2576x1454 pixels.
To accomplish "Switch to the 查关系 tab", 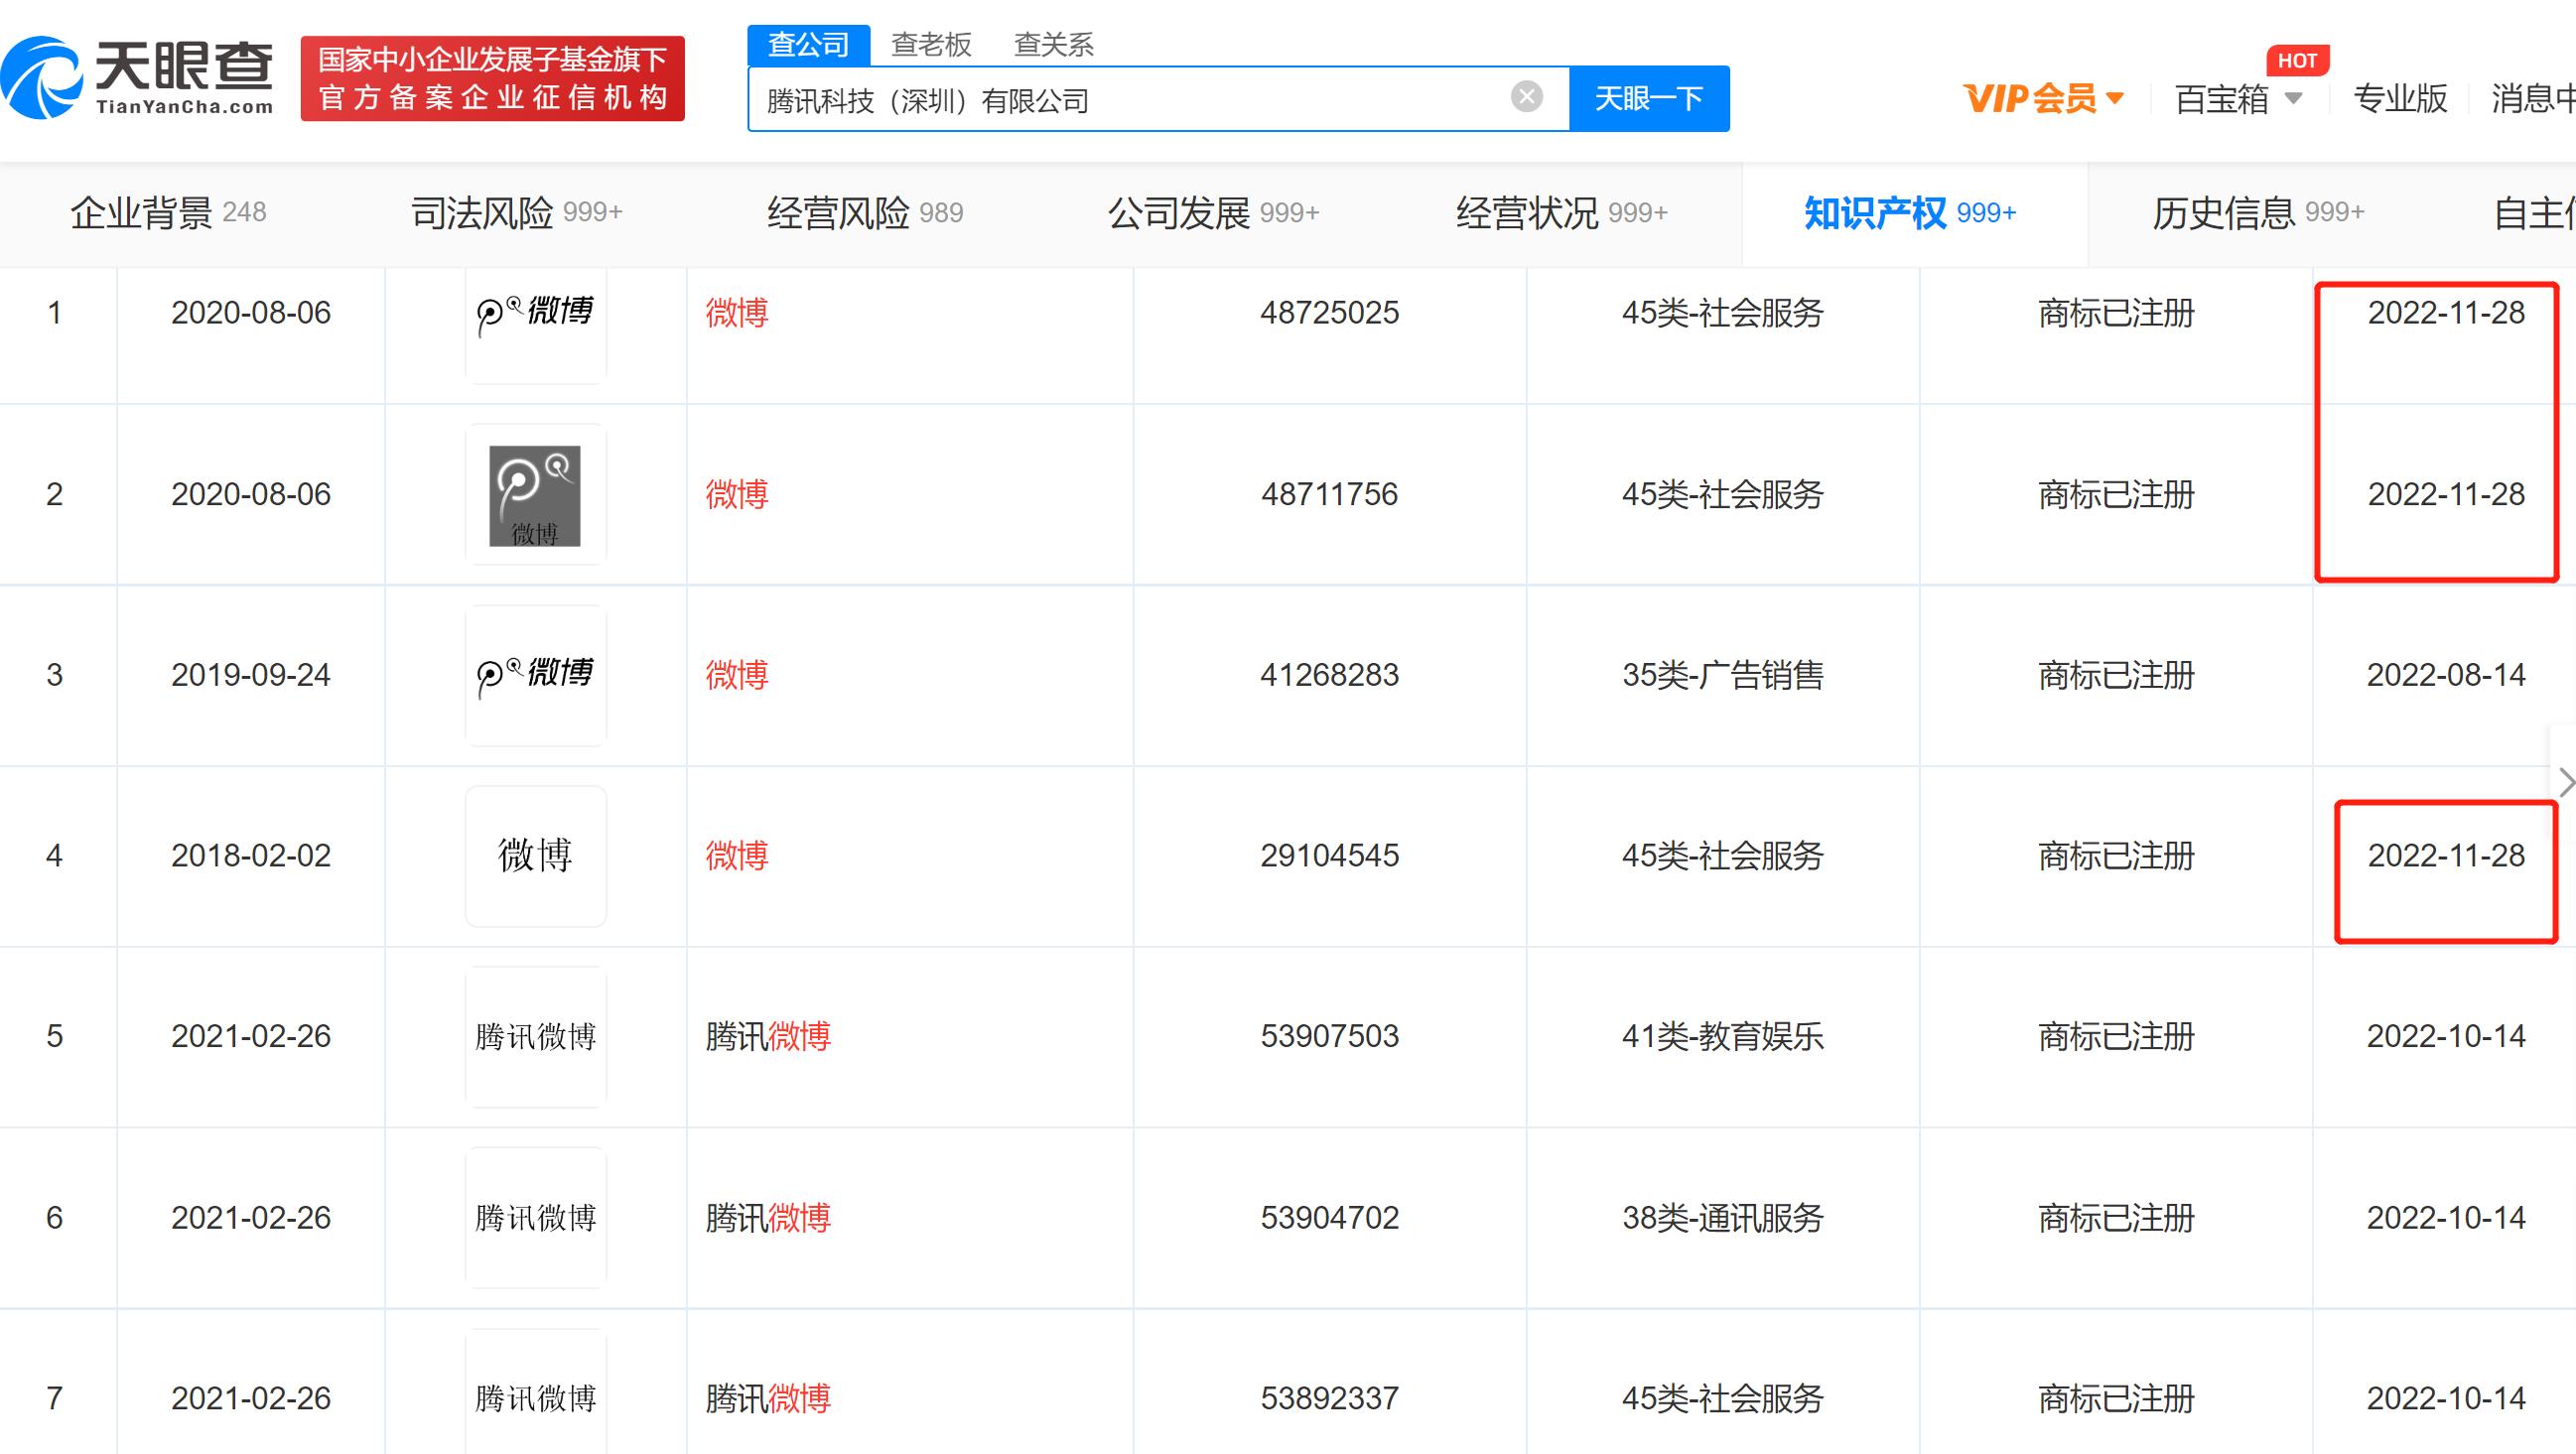I will point(1052,45).
